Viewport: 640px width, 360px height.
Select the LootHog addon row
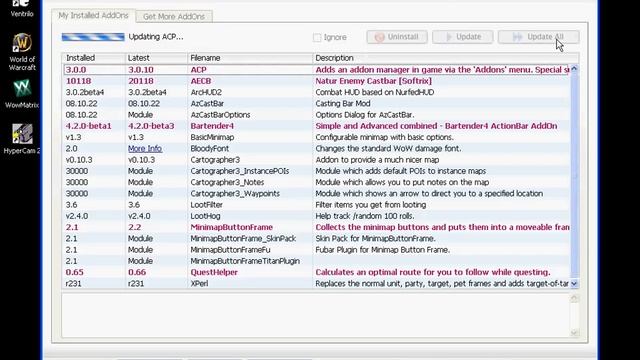tap(316, 216)
